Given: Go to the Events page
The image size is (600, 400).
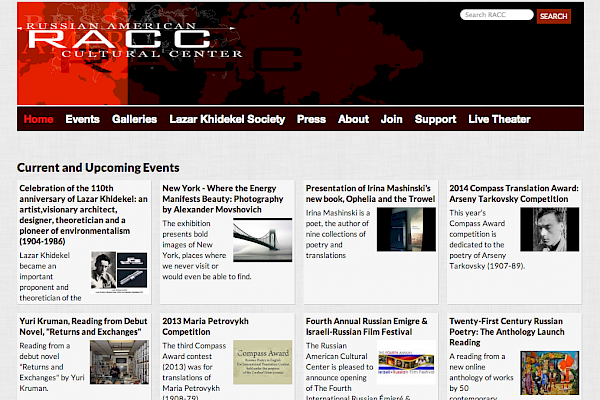Looking at the screenshot, I should 82,119.
